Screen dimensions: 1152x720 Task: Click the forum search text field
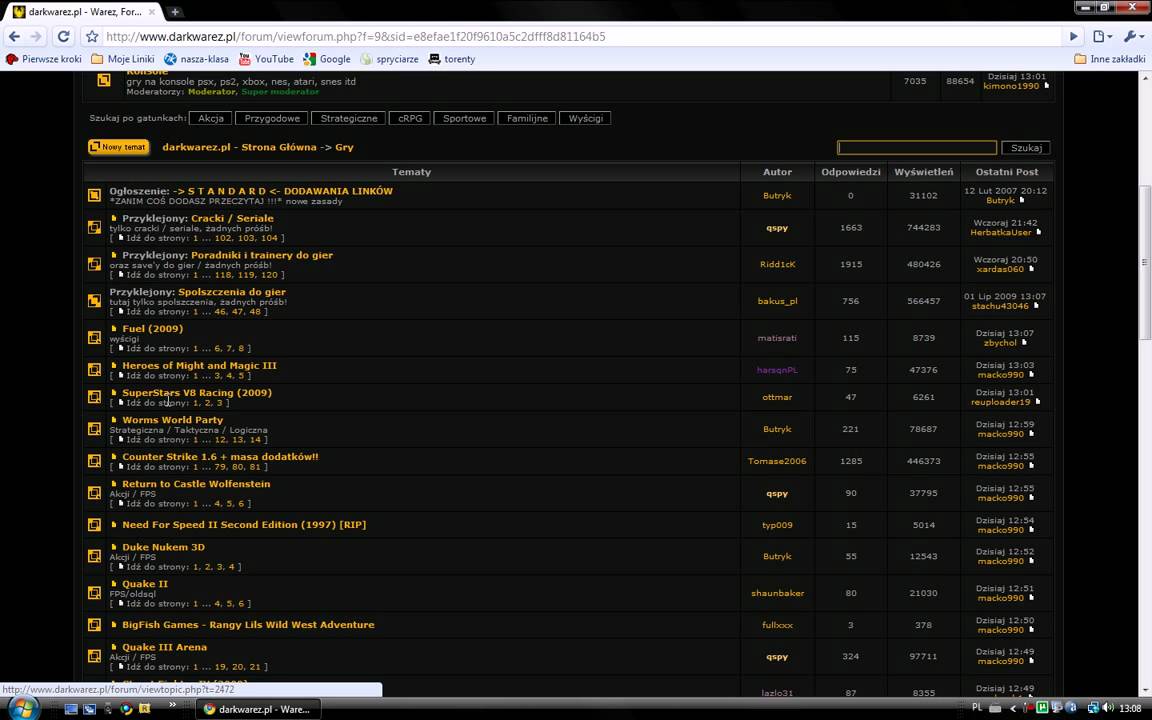tap(917, 148)
